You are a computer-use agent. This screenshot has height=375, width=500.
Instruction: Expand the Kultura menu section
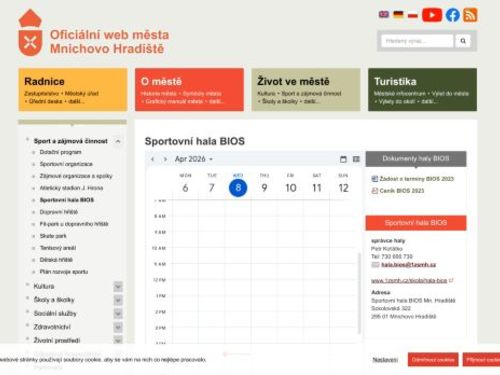(118, 286)
